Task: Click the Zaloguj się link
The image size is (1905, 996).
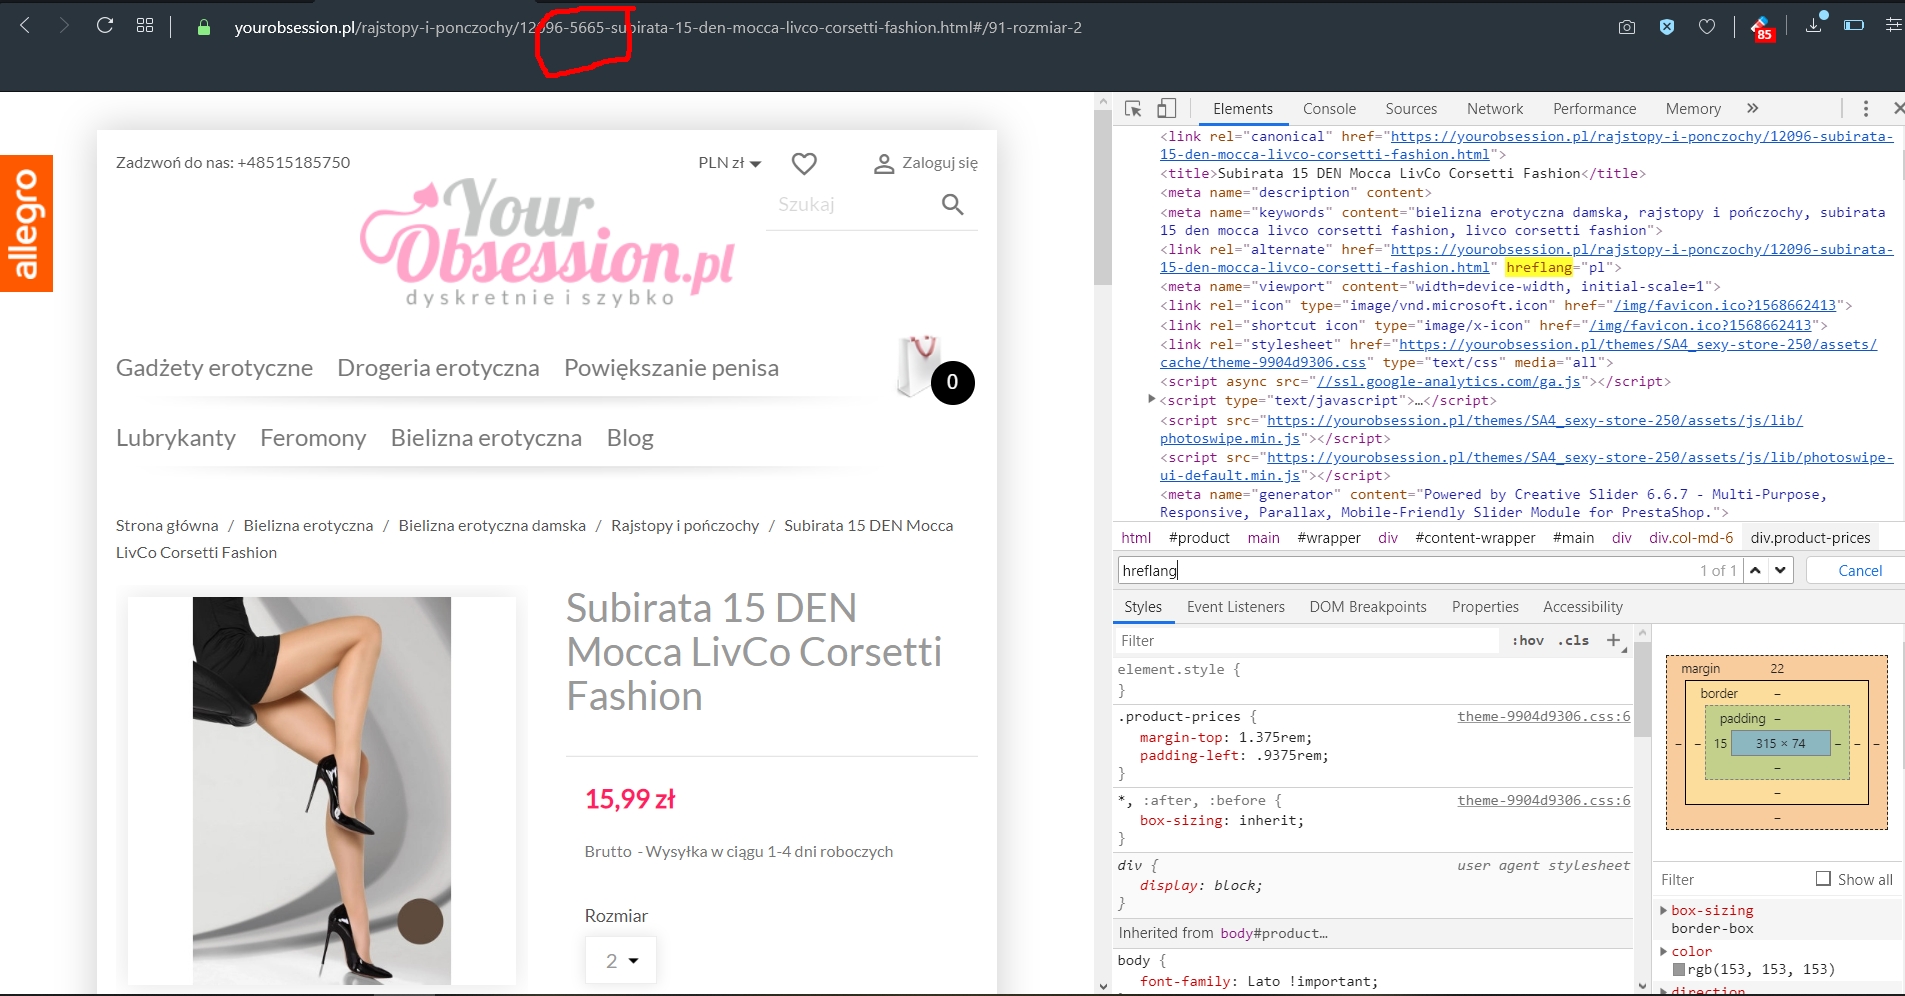Action: 938,163
